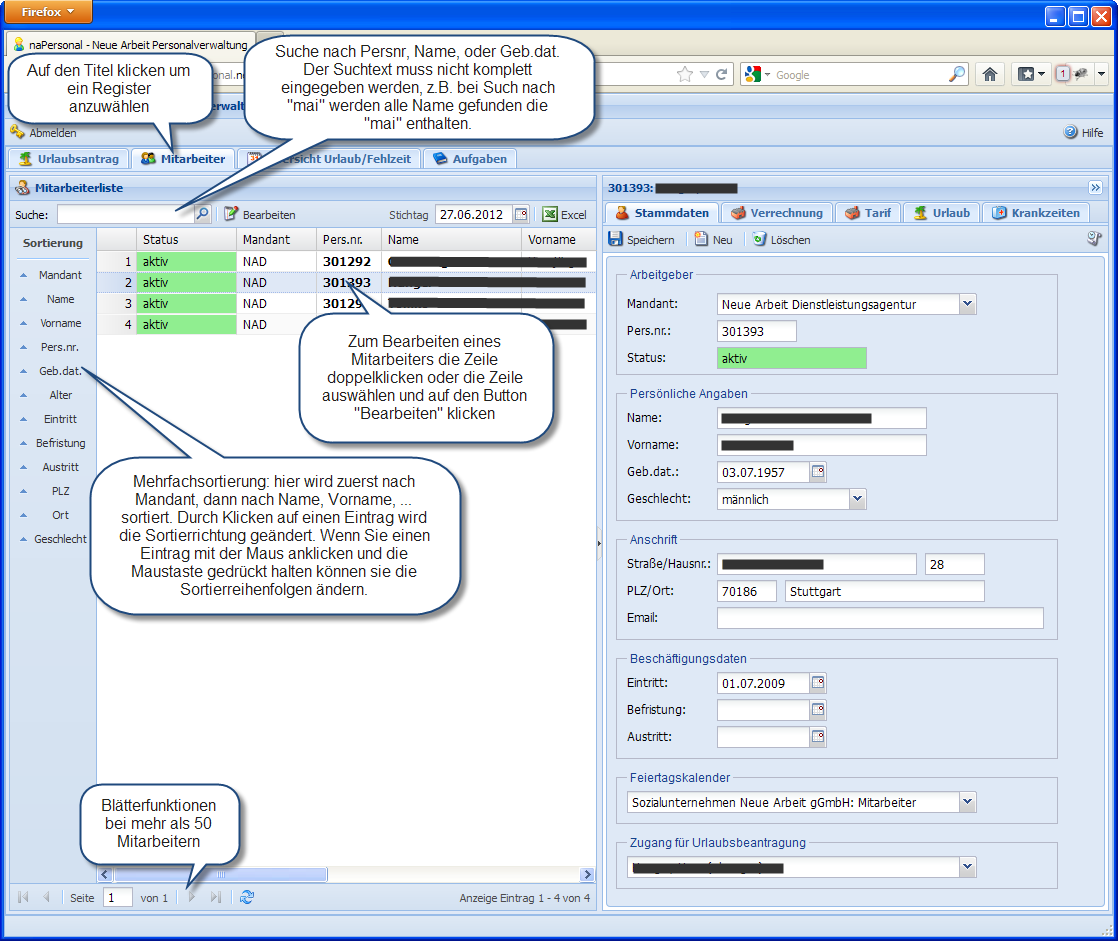1118x941 pixels.
Task: Click the Speichern save icon
Action: (616, 240)
